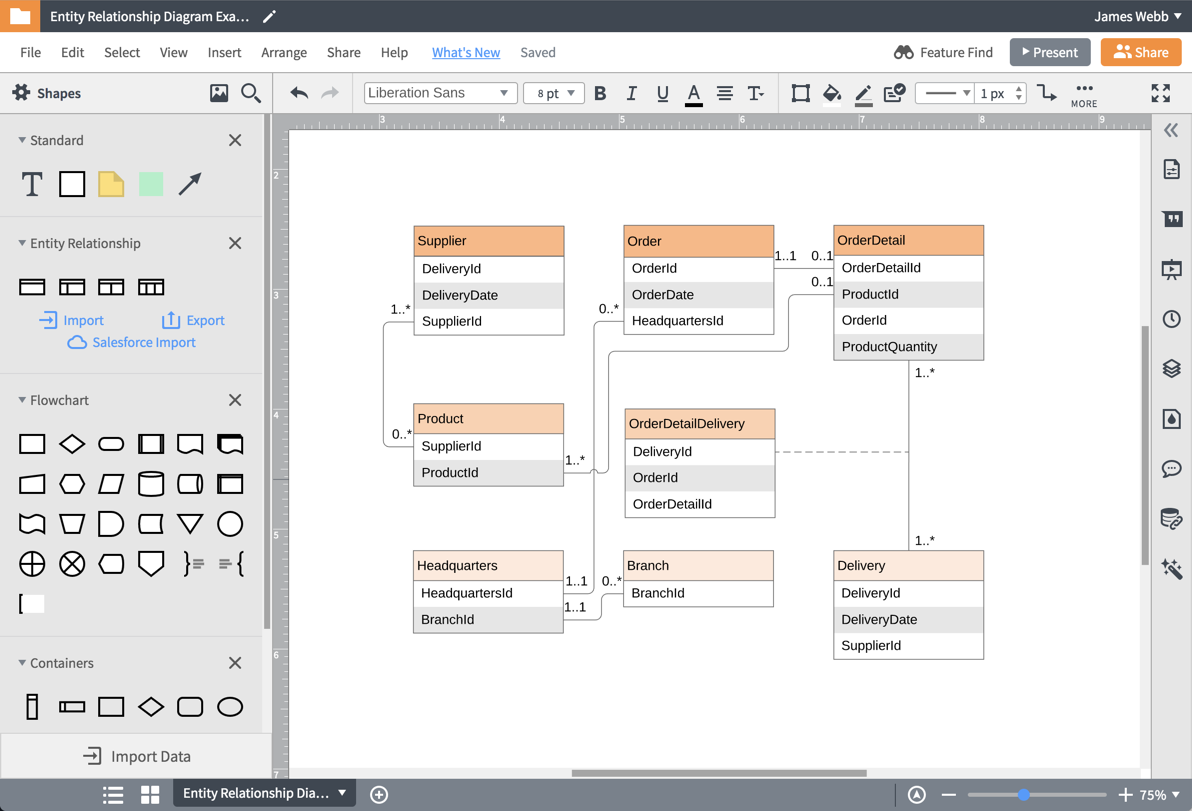
Task: Start Presentation mode from right sidebar
Action: pos(1172,268)
